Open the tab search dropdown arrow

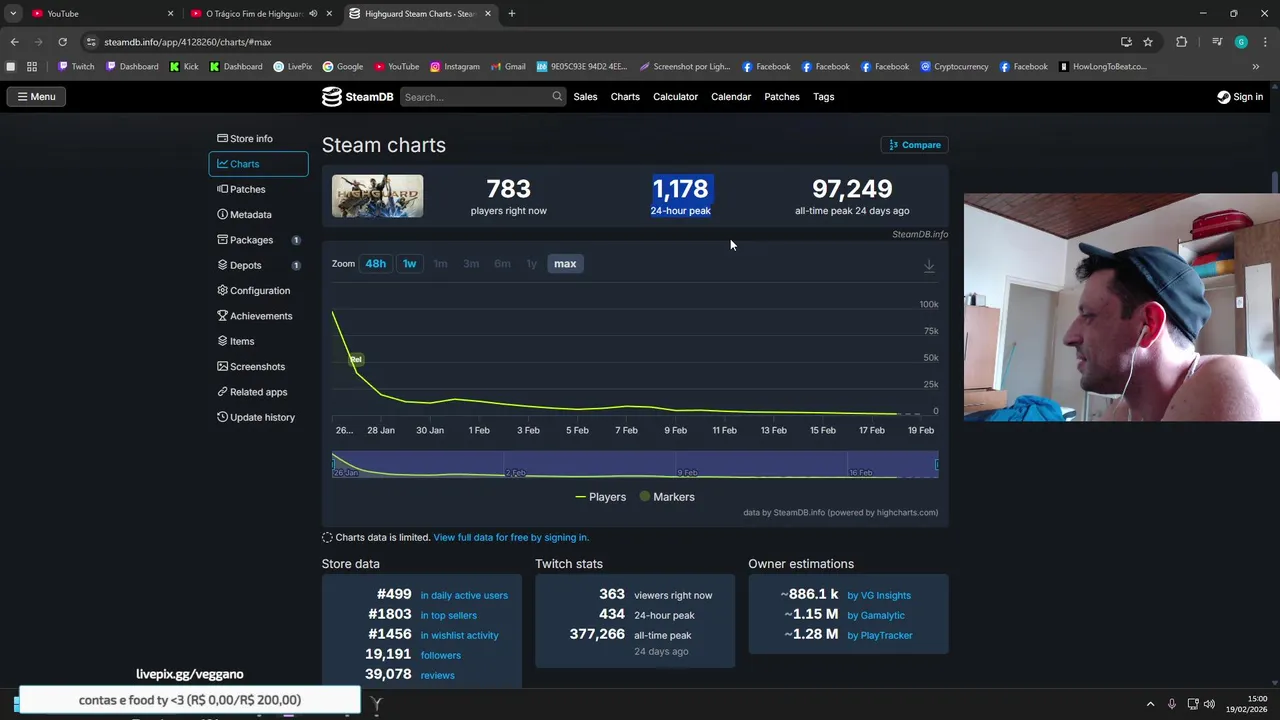13,14
